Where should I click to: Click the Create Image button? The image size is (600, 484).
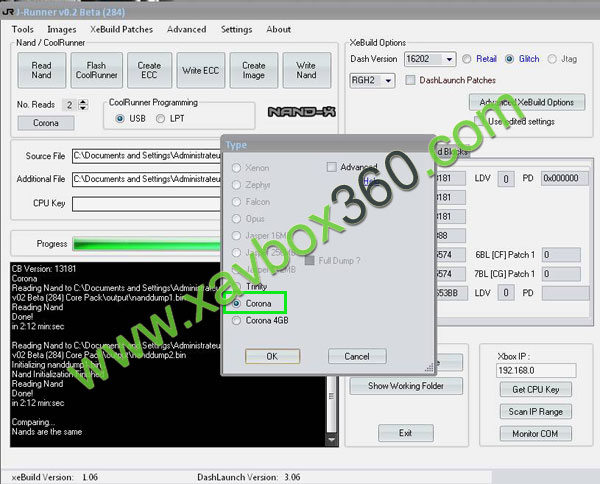point(253,70)
